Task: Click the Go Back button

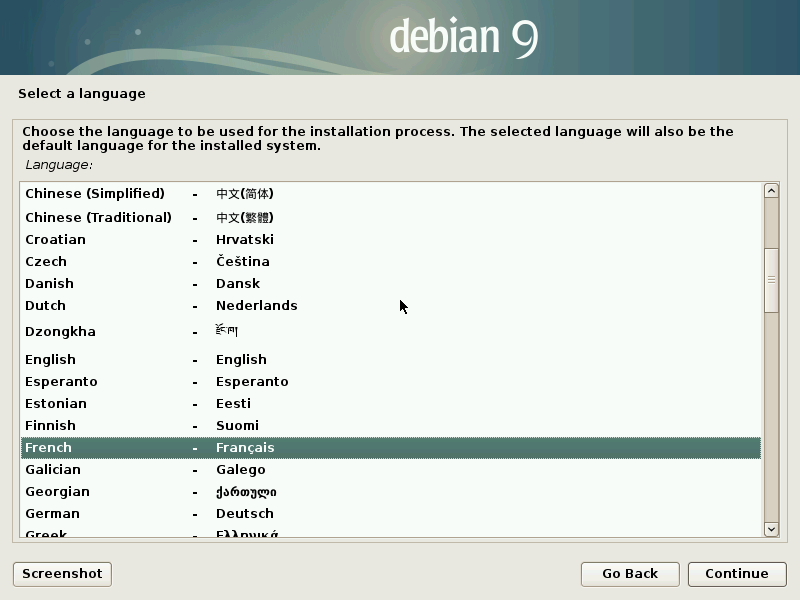Action: pyautogui.click(x=630, y=574)
